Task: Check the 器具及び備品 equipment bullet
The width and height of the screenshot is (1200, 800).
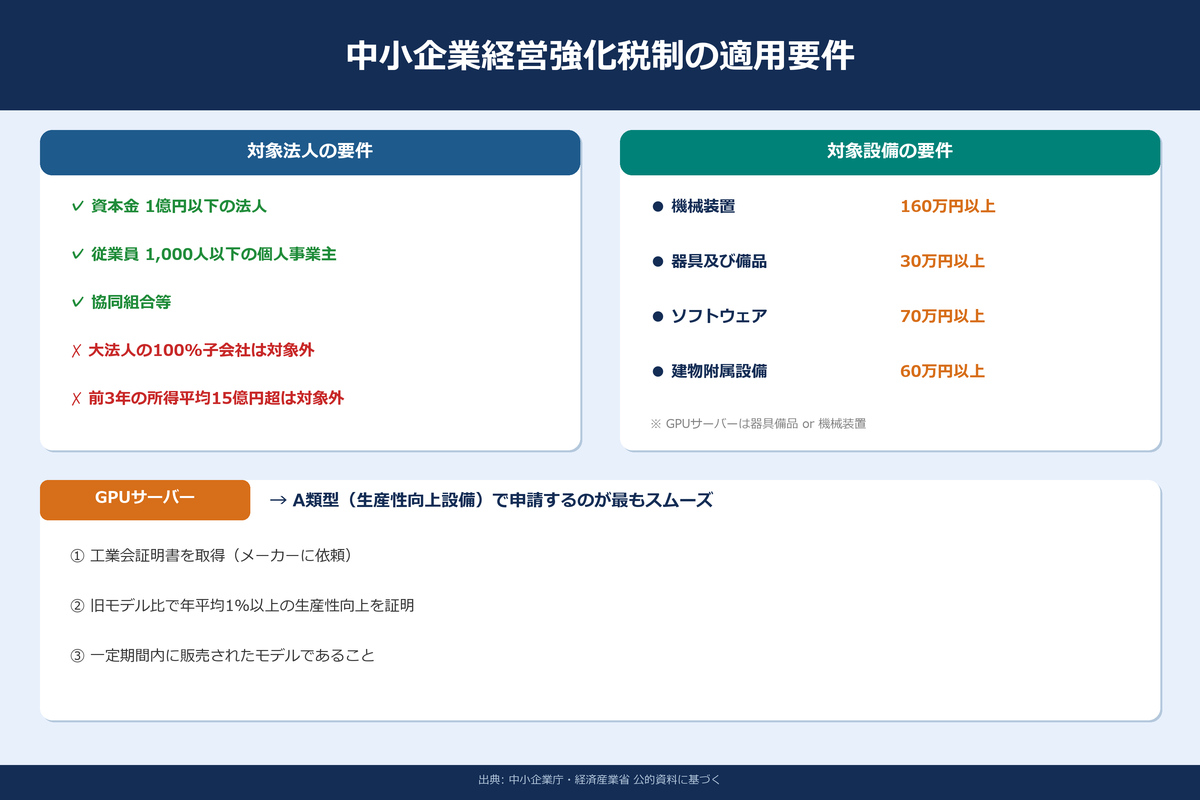Action: [x=657, y=262]
